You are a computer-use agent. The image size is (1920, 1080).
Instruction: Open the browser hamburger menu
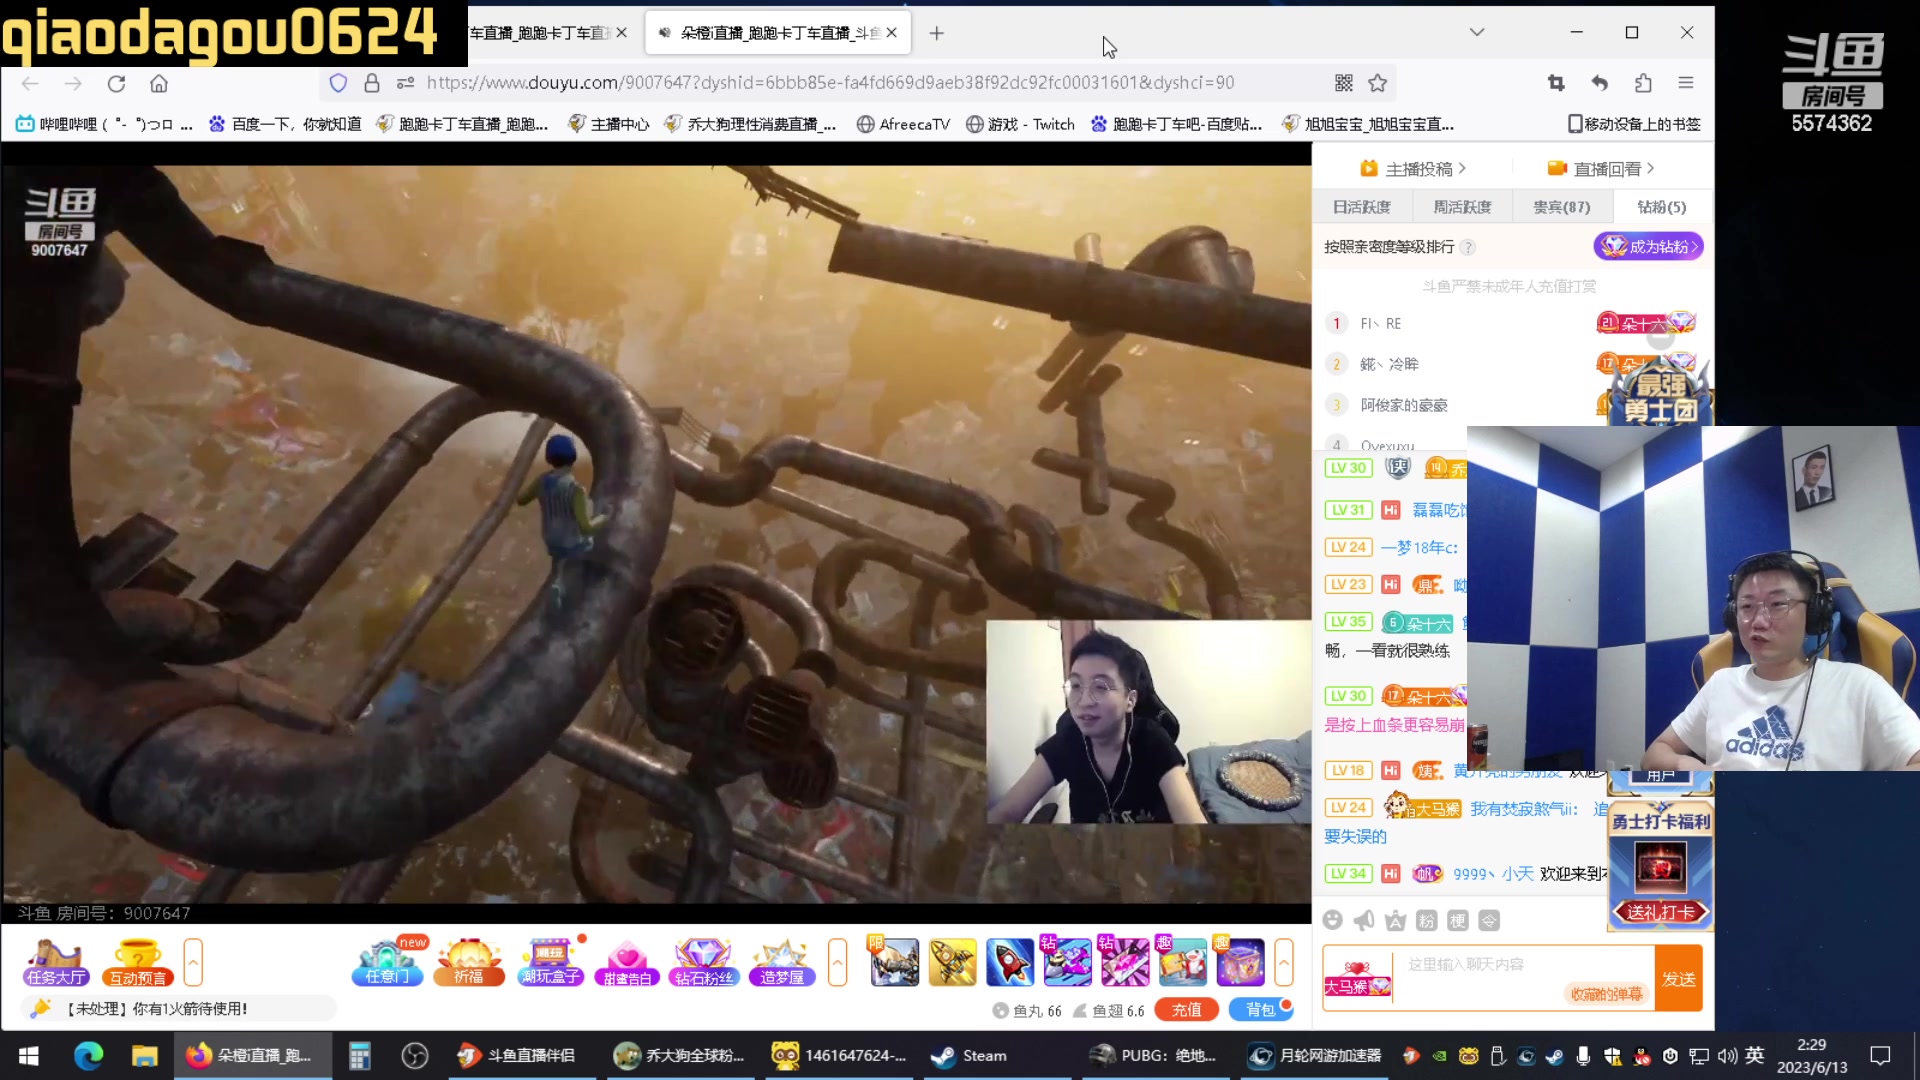[x=1686, y=83]
